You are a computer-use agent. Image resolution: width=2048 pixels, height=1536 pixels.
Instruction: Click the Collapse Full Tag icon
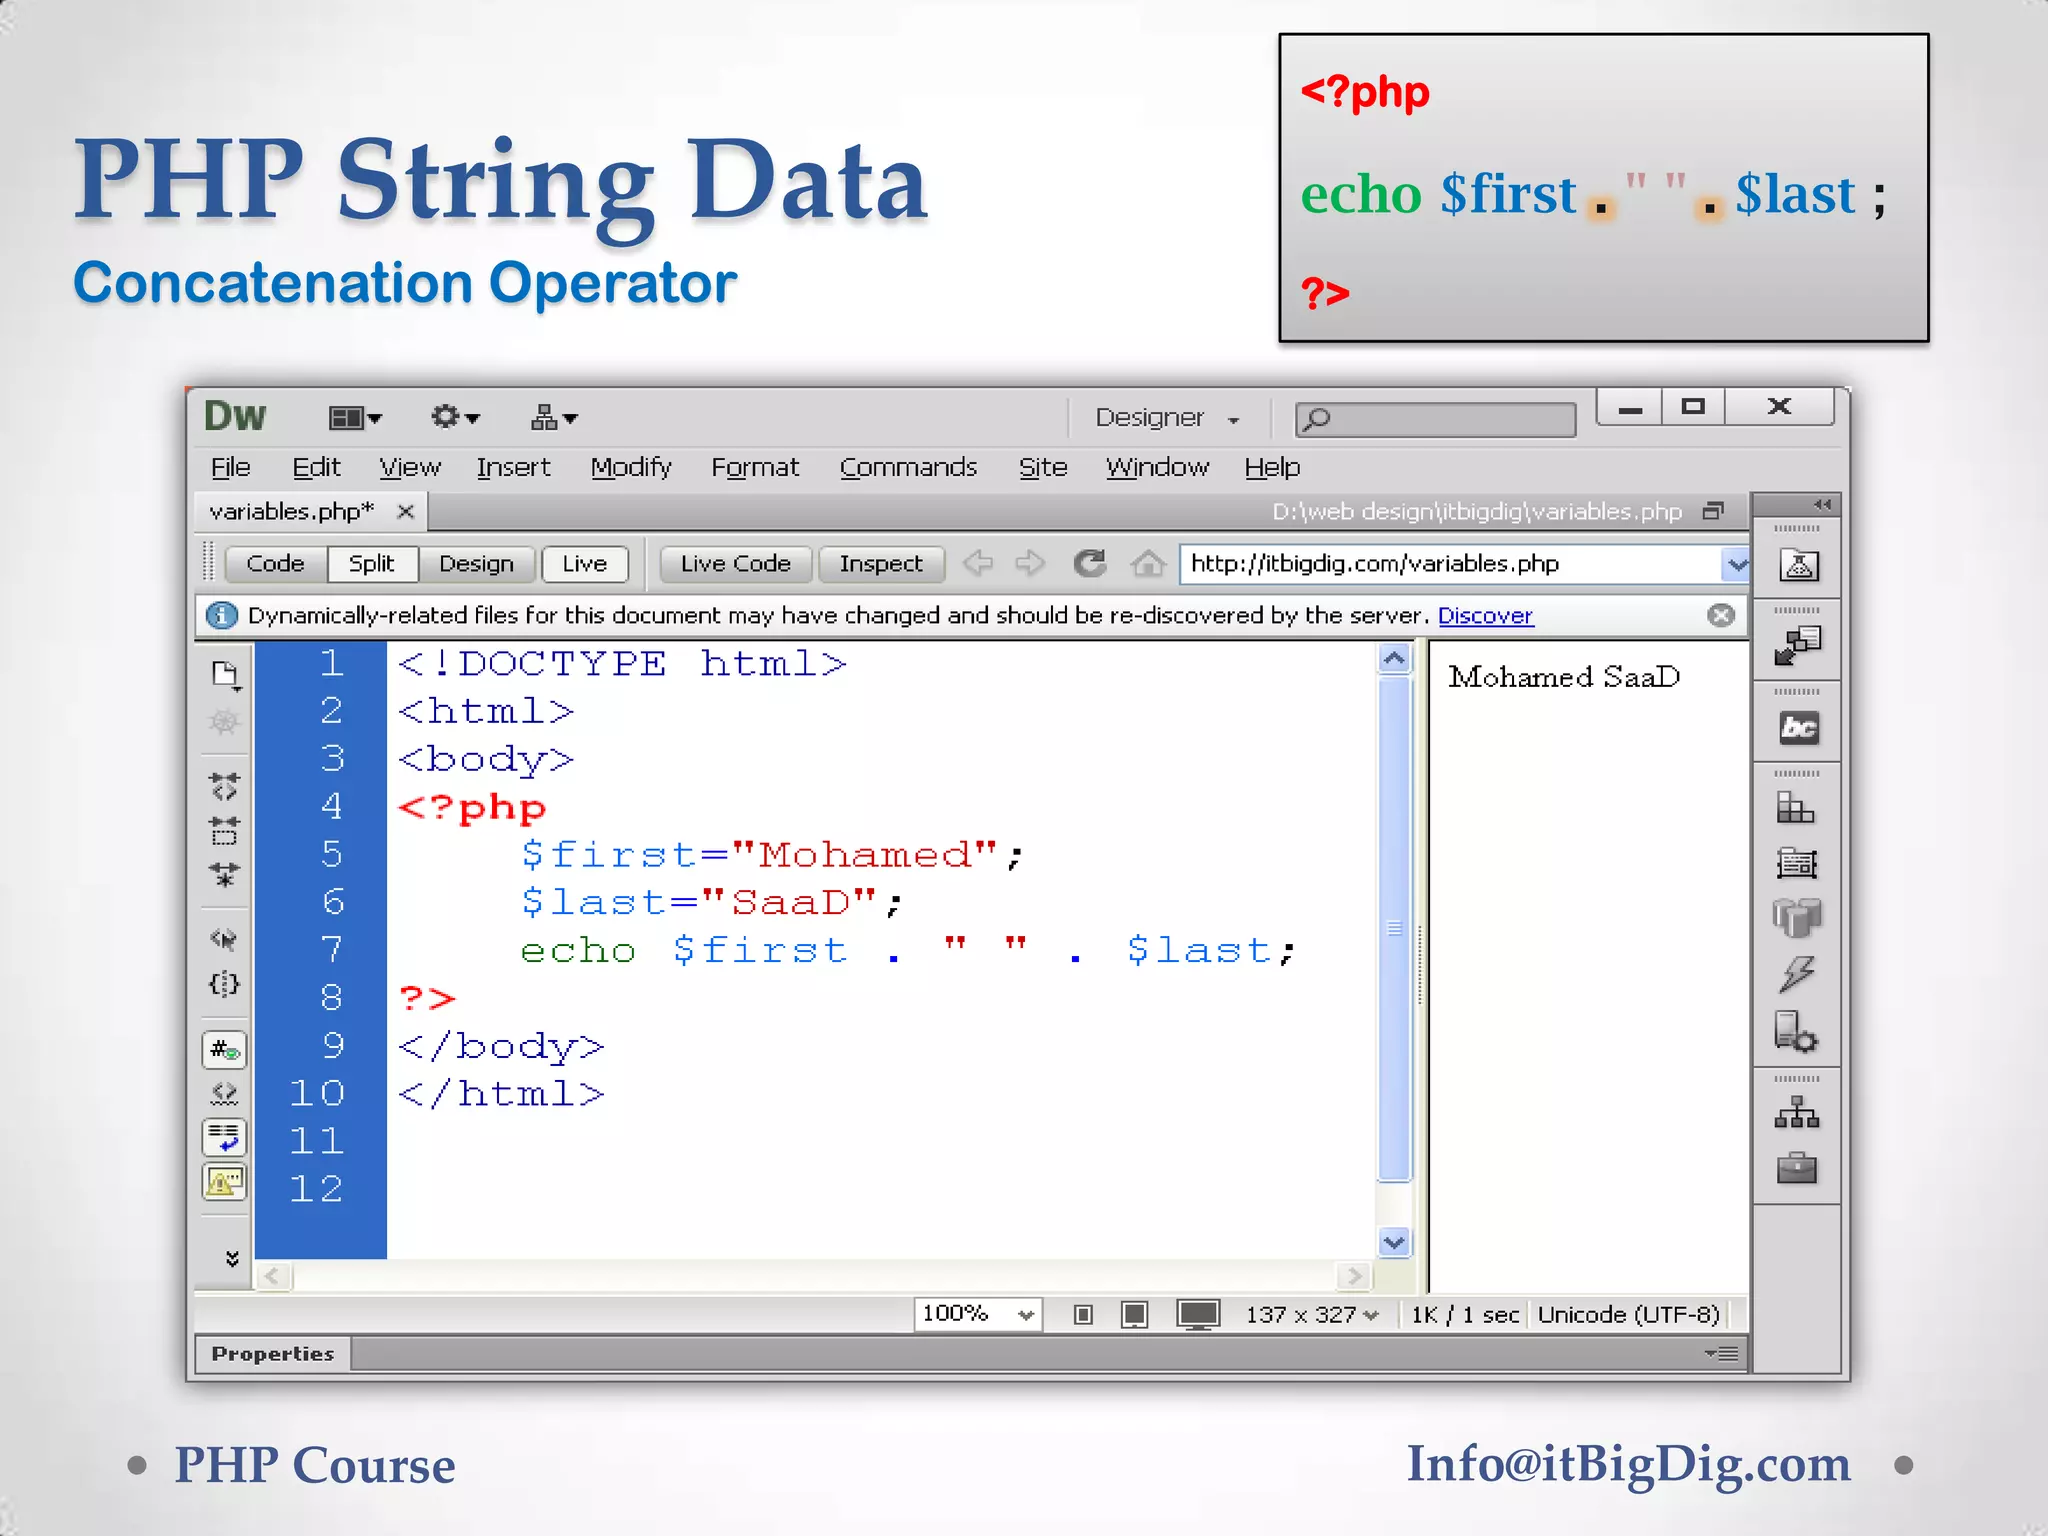point(225,786)
